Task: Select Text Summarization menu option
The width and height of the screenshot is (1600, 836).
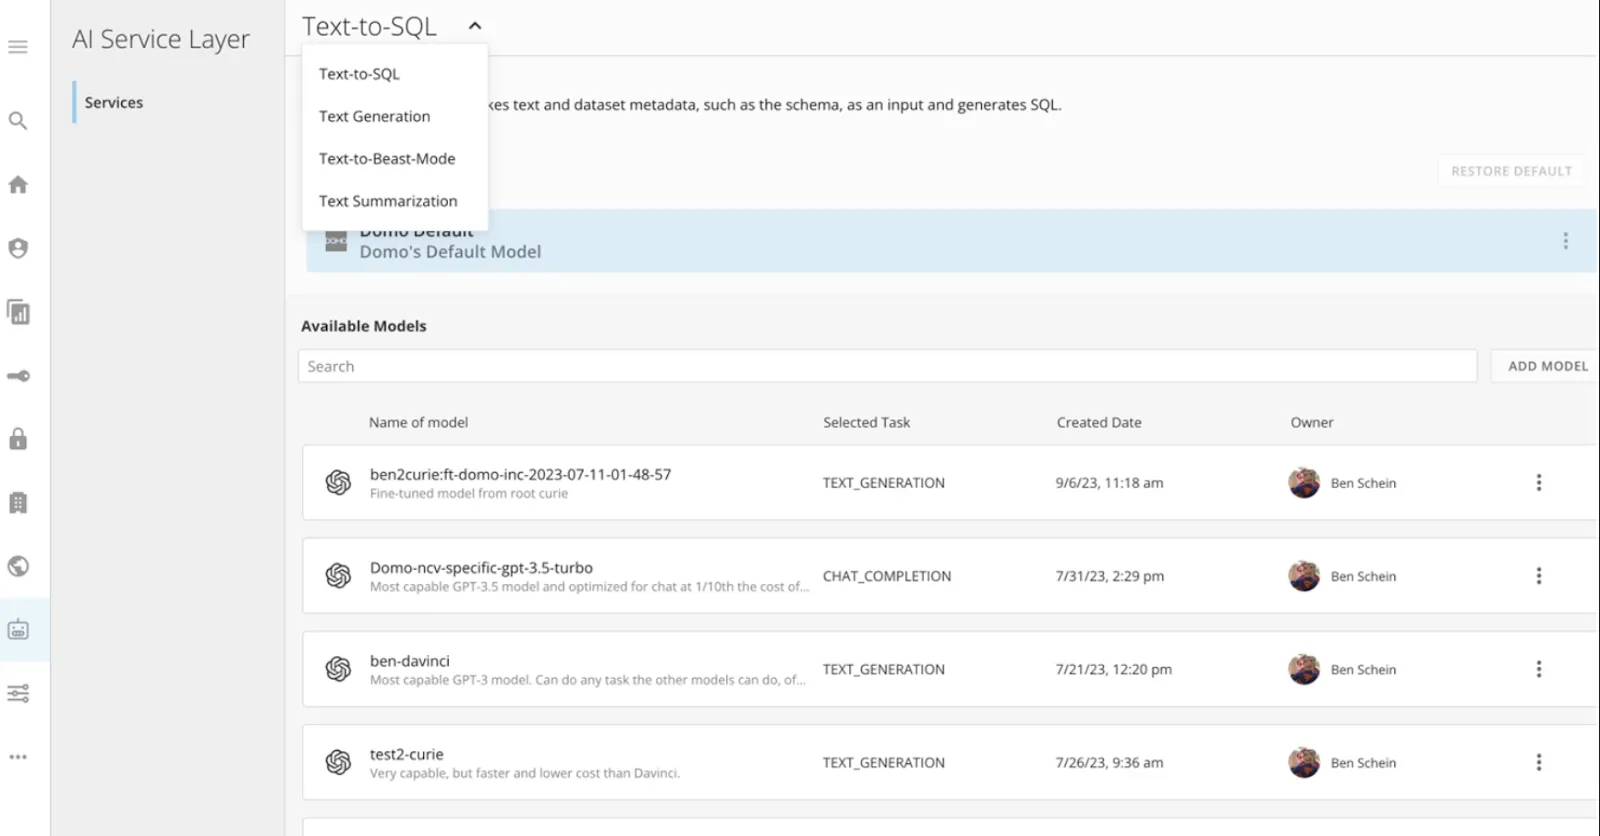Action: (x=388, y=201)
